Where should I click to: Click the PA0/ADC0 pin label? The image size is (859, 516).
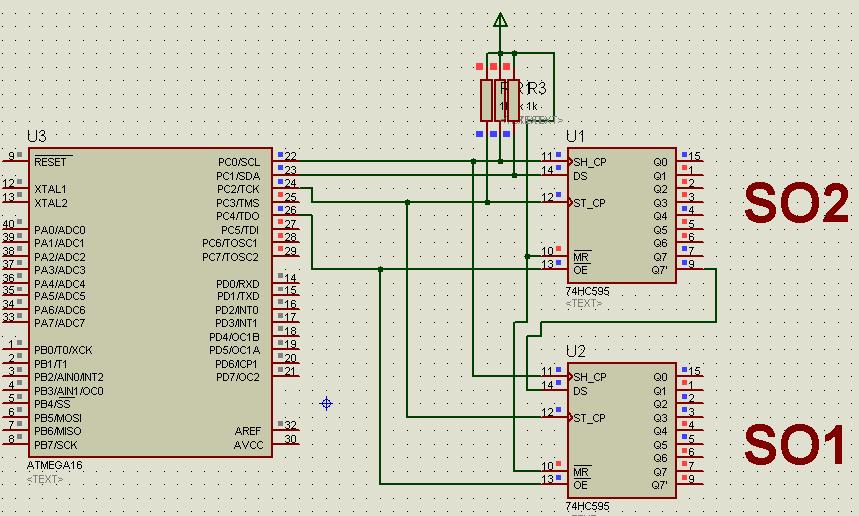point(60,230)
